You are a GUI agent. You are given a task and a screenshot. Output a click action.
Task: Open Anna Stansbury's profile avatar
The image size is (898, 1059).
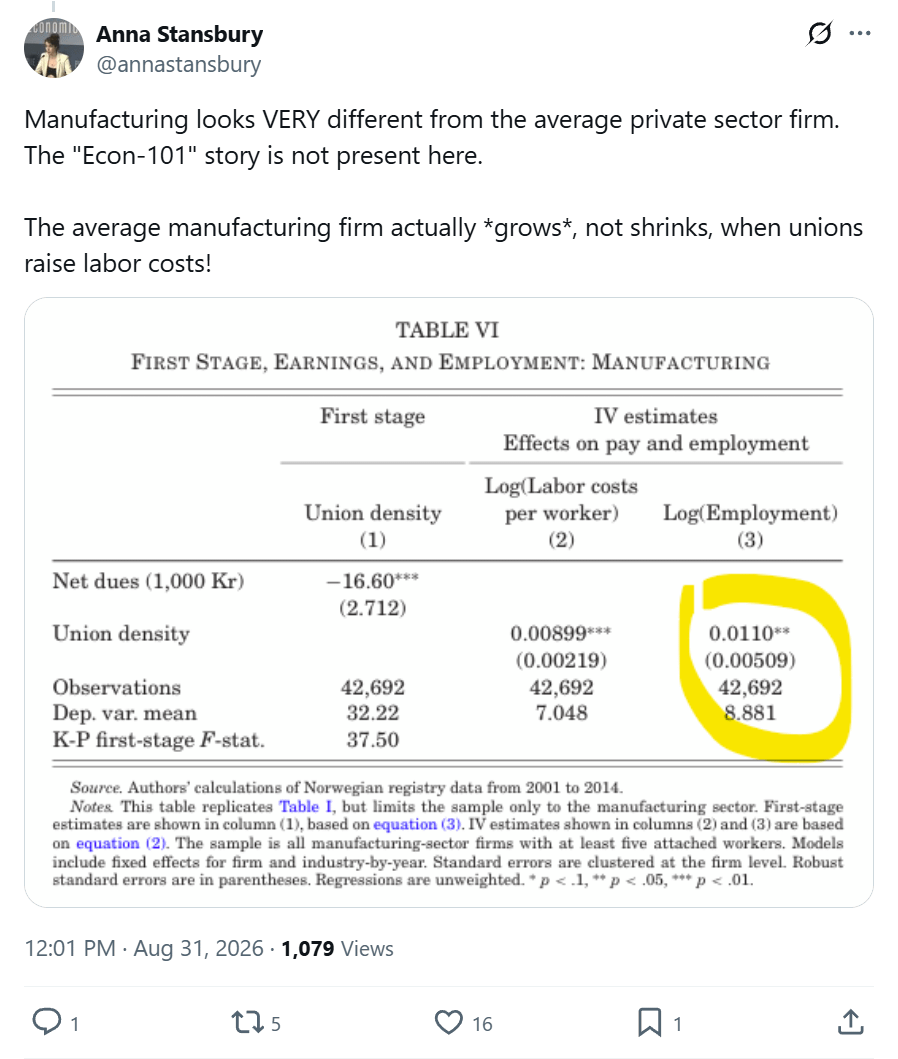[x=54, y=48]
